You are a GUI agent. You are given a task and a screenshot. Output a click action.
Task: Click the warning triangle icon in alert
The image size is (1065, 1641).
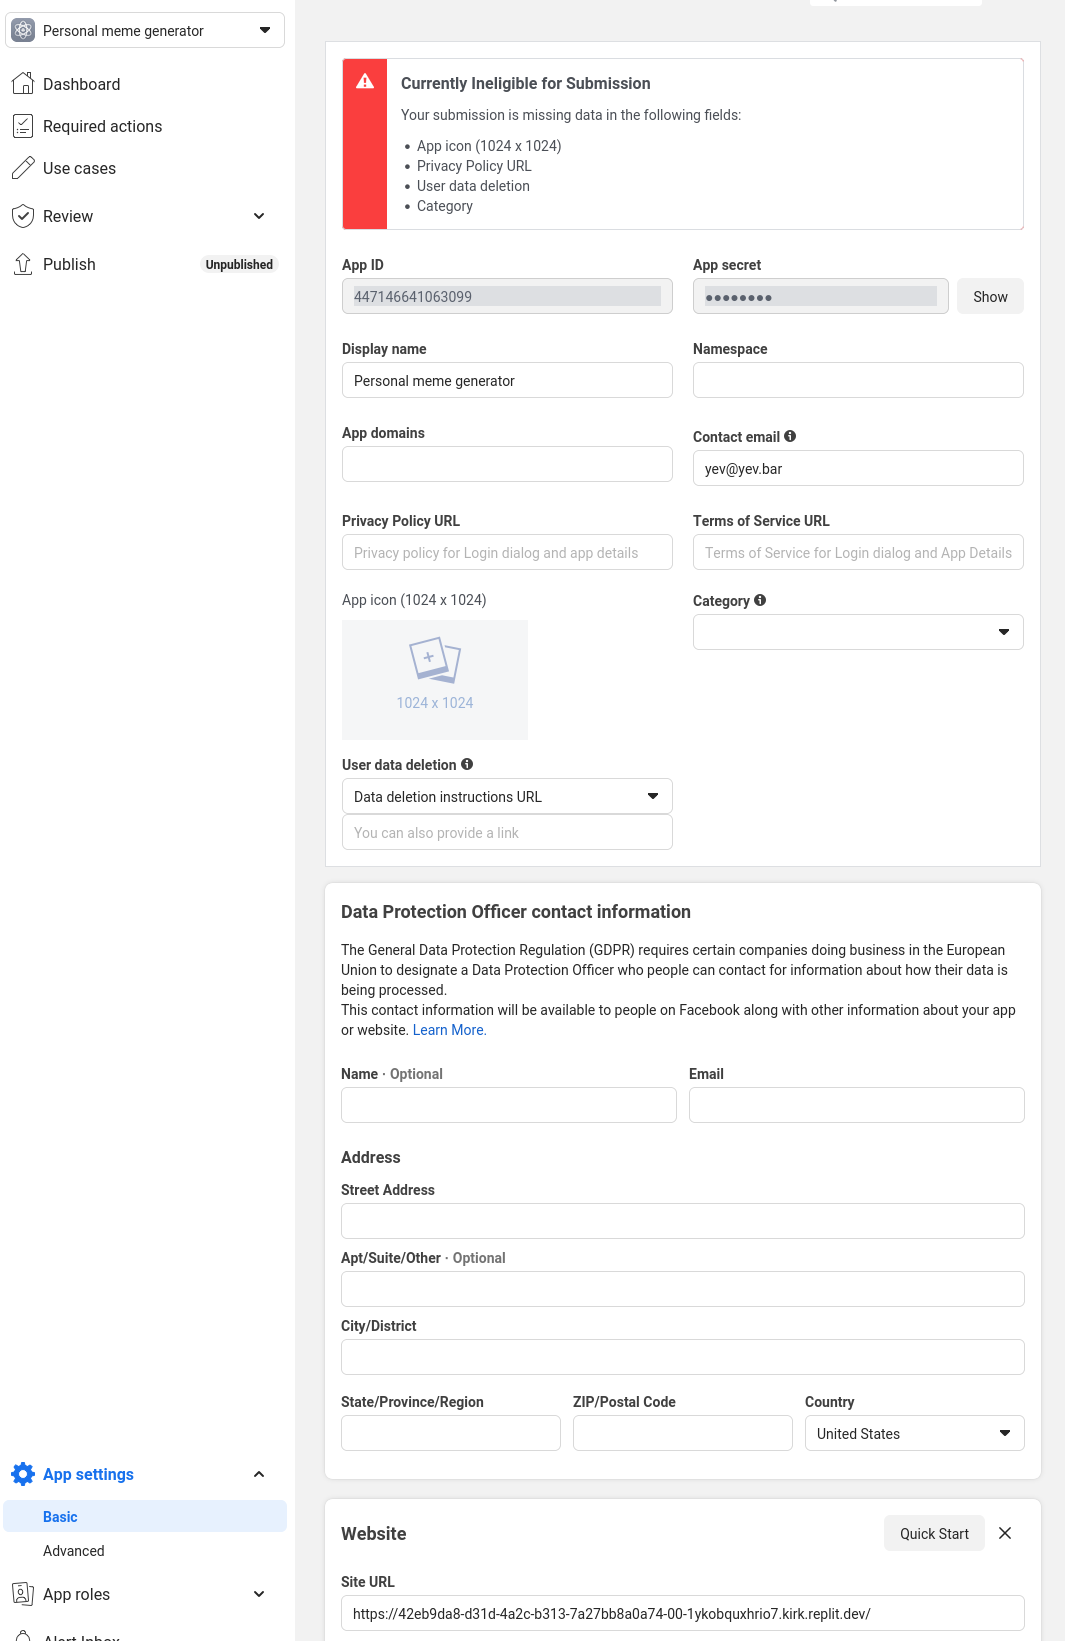click(x=365, y=81)
